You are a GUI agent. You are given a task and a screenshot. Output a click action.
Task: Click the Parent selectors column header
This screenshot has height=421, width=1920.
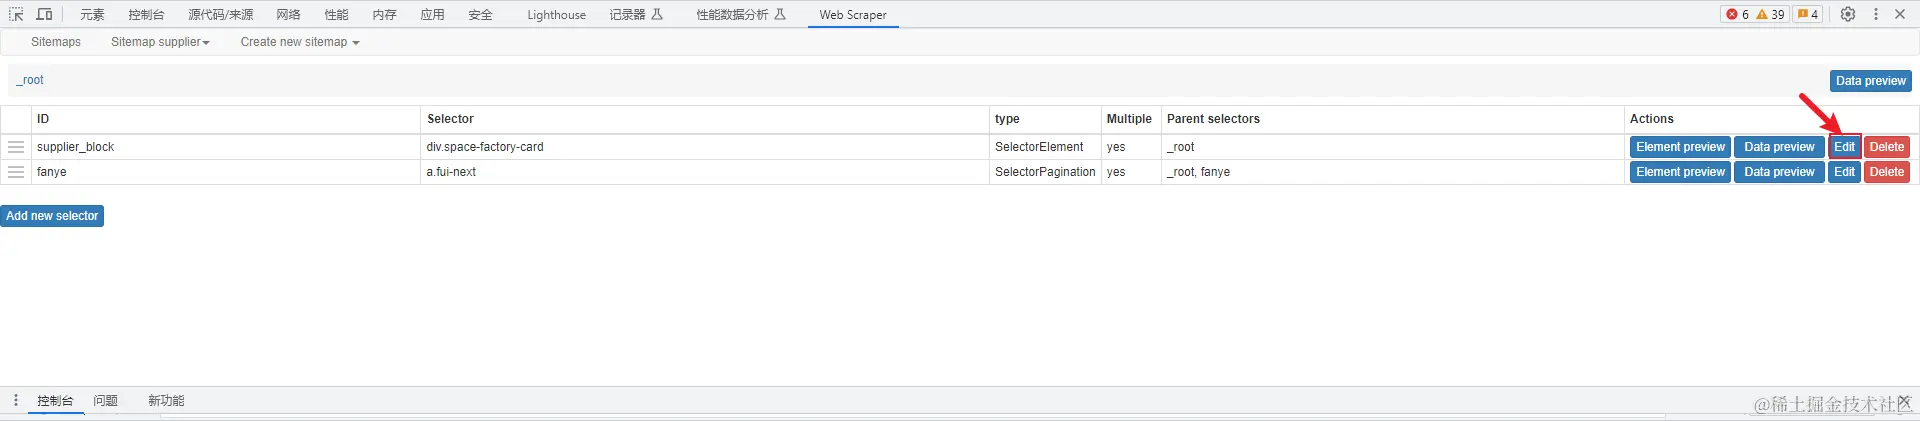[x=1392, y=119]
